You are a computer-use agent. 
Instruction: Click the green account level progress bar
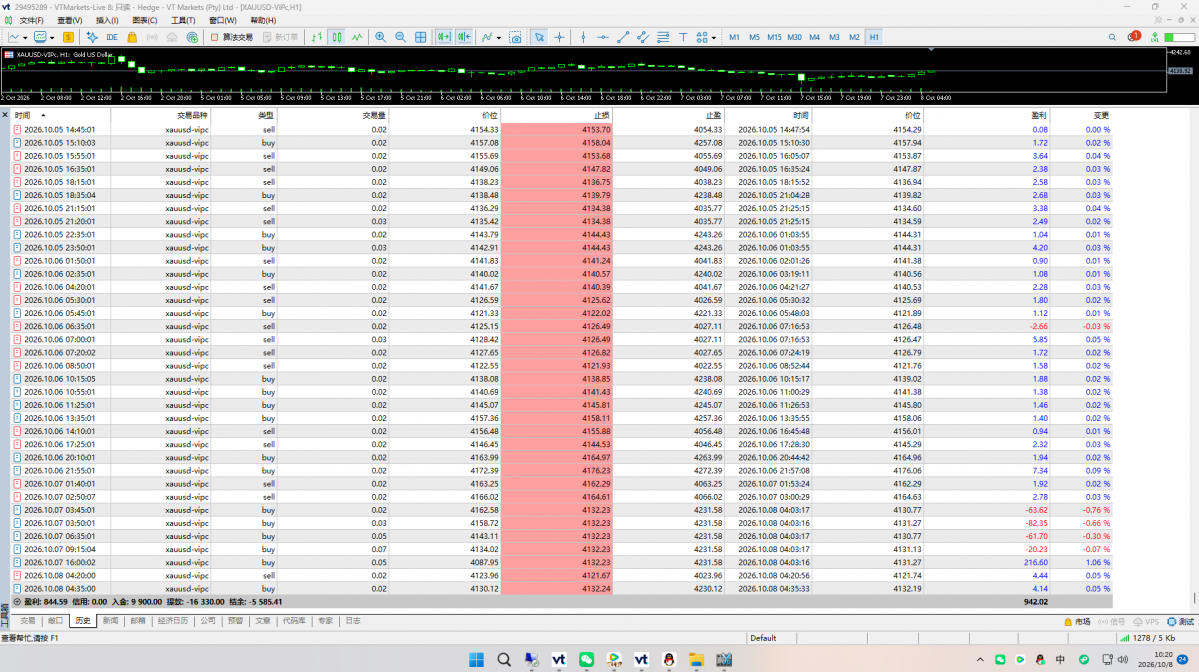1179,37
